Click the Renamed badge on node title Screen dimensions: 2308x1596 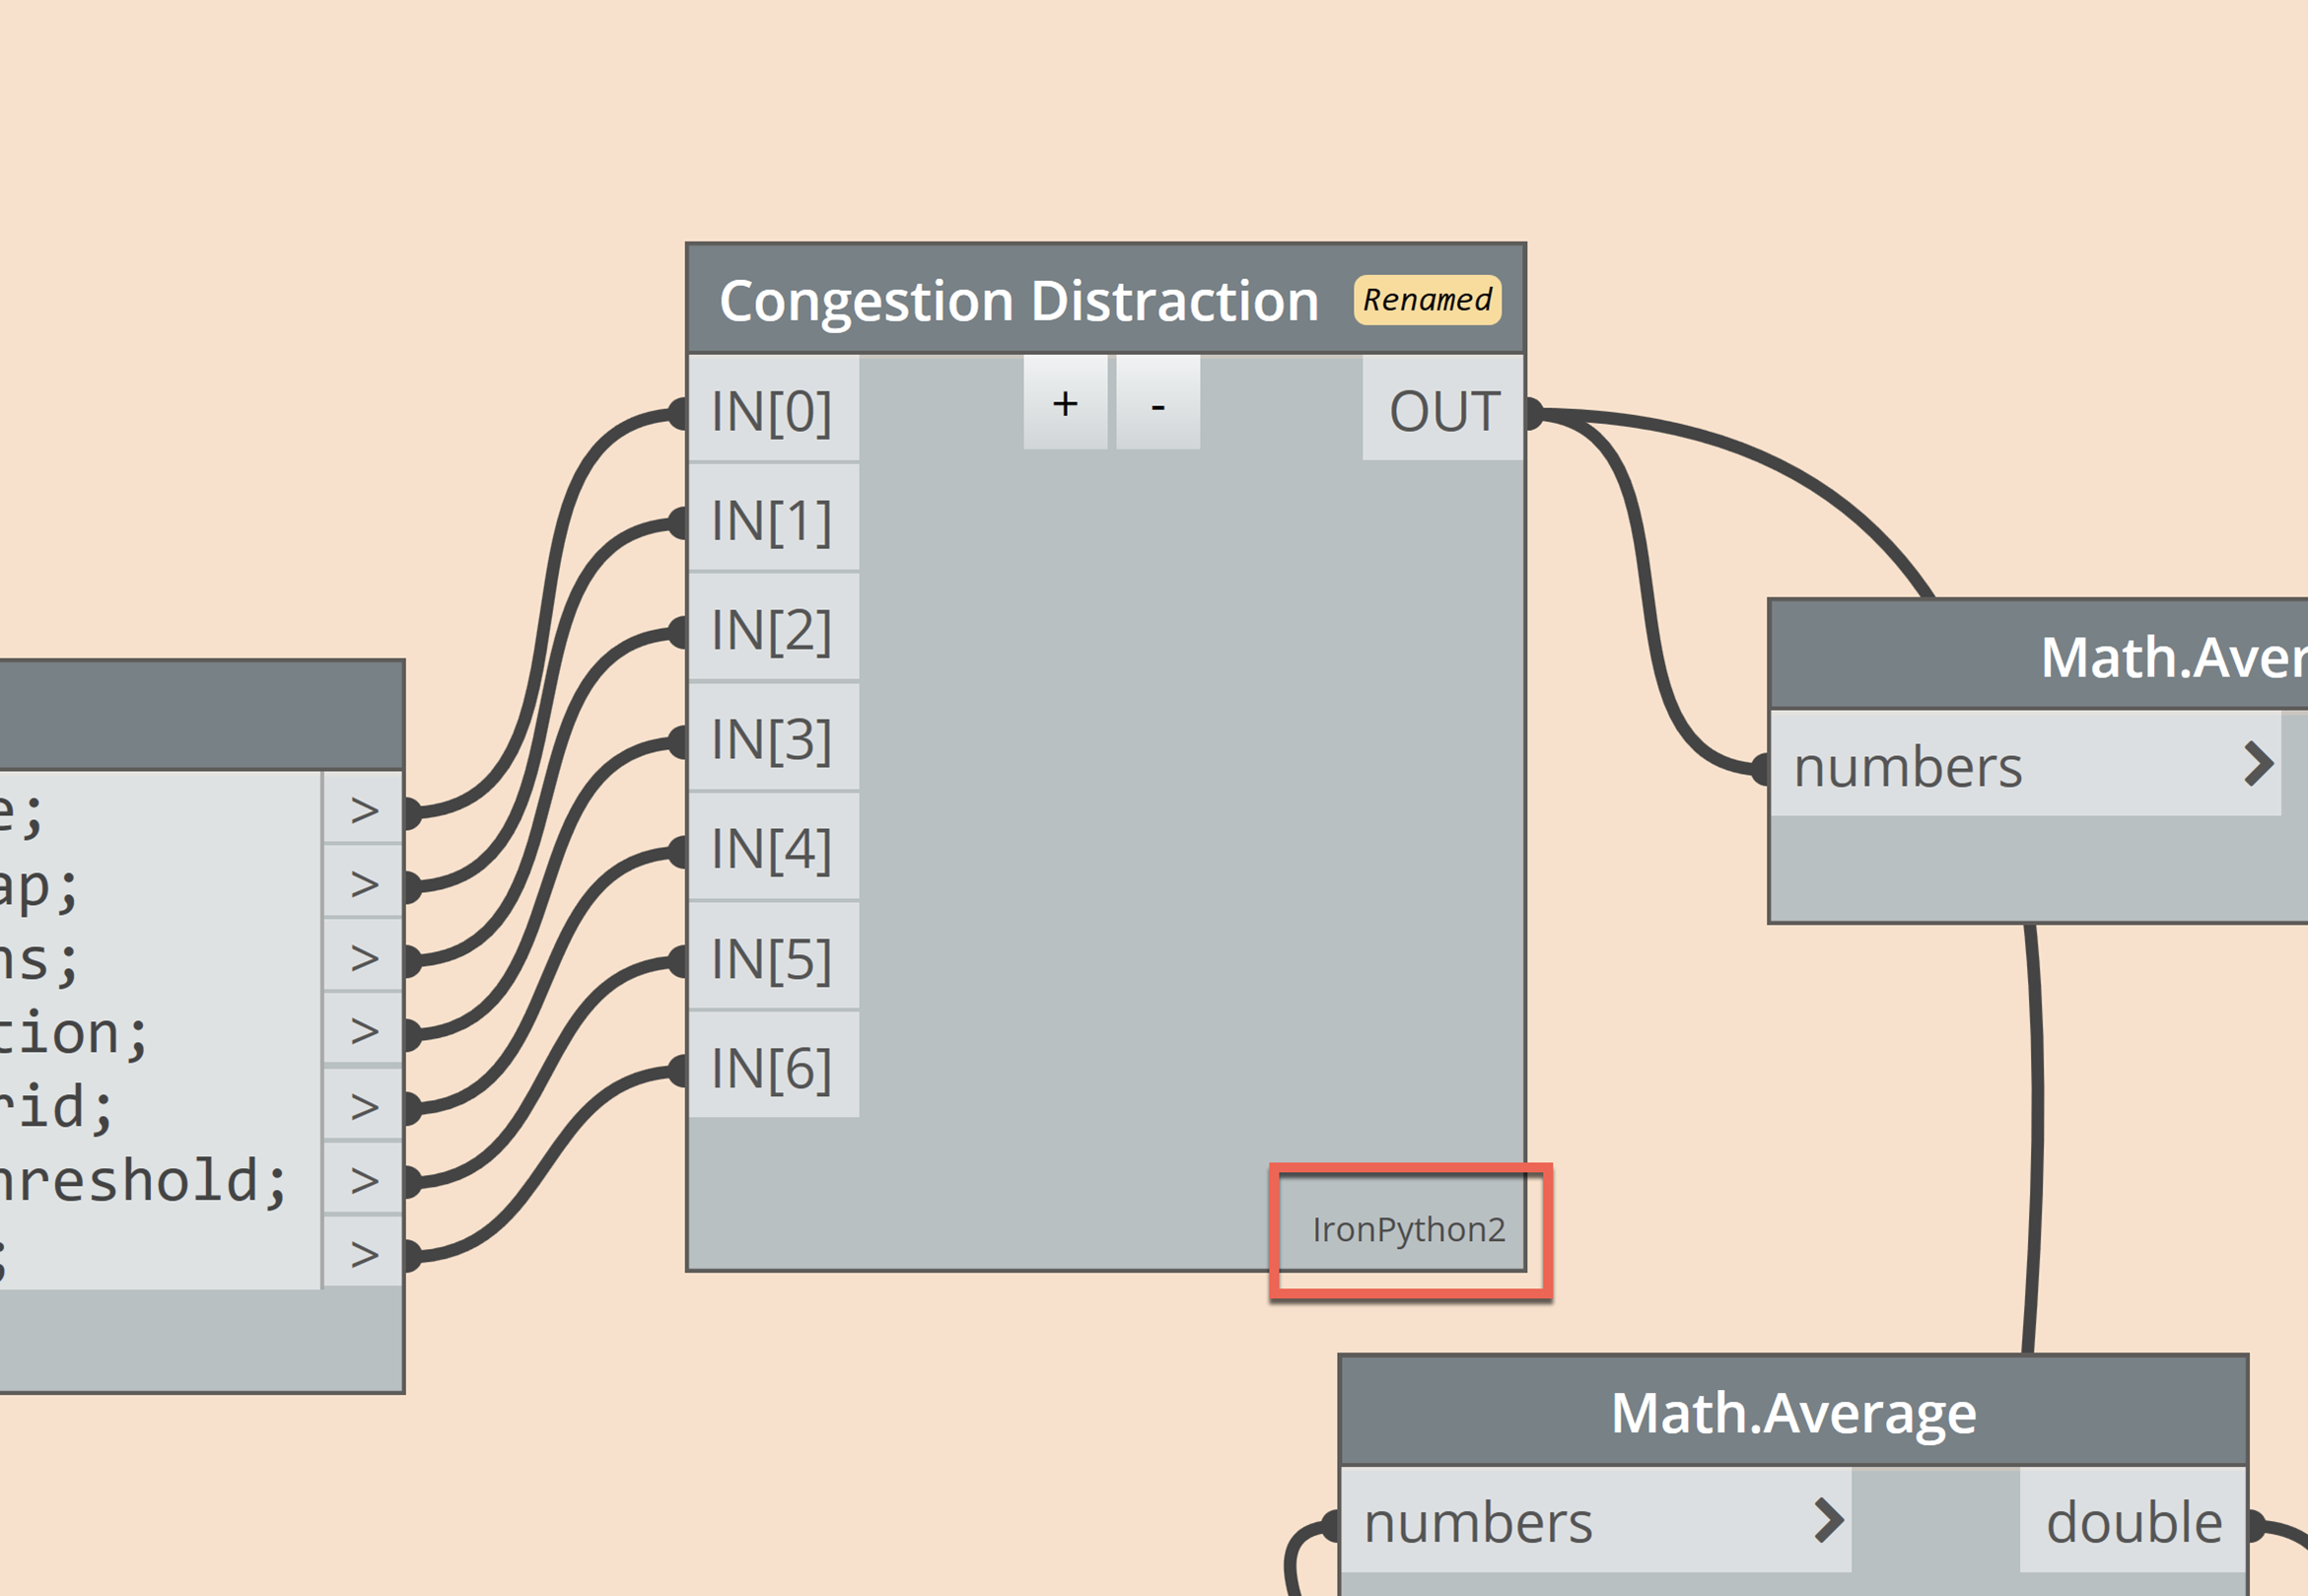(1427, 300)
